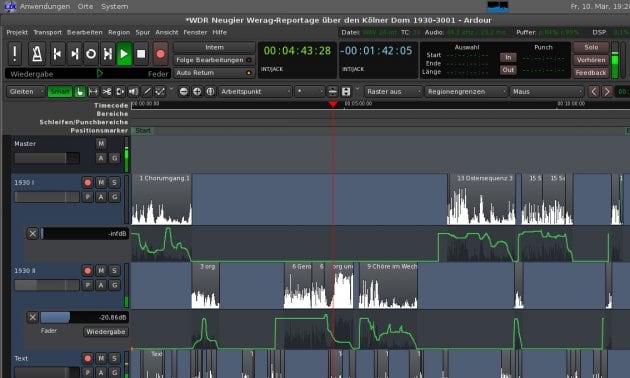The width and height of the screenshot is (630, 378).
Task: Open Wiedergabe automation mode for 1930 II
Action: pyautogui.click(x=106, y=332)
